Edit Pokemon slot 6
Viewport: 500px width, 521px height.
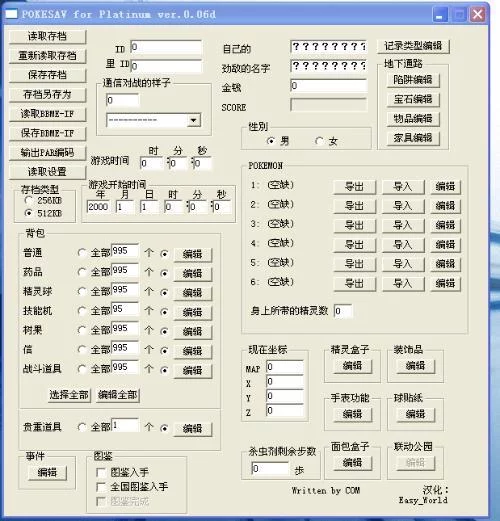click(445, 284)
